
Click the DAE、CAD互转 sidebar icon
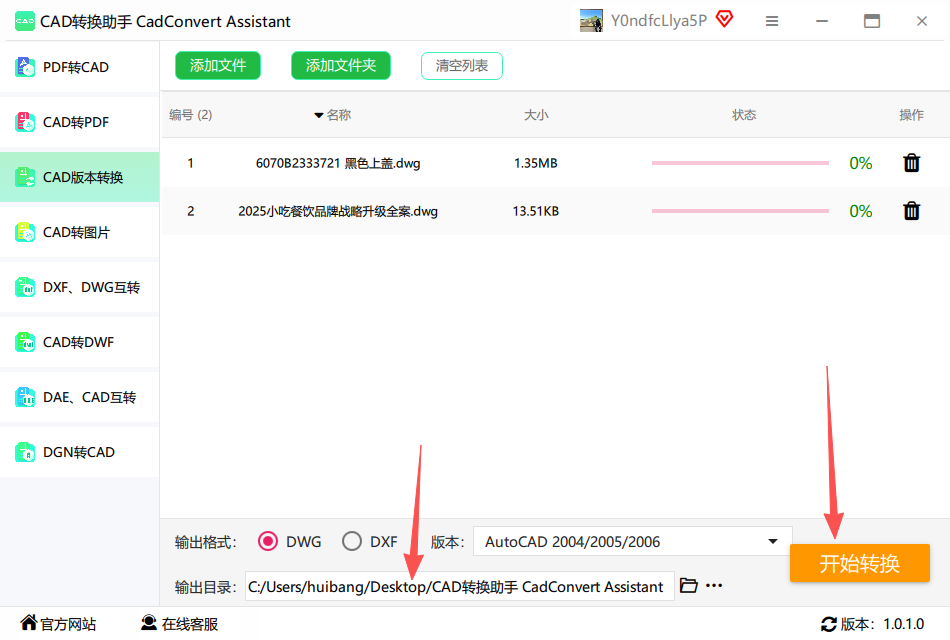pyautogui.click(x=25, y=398)
